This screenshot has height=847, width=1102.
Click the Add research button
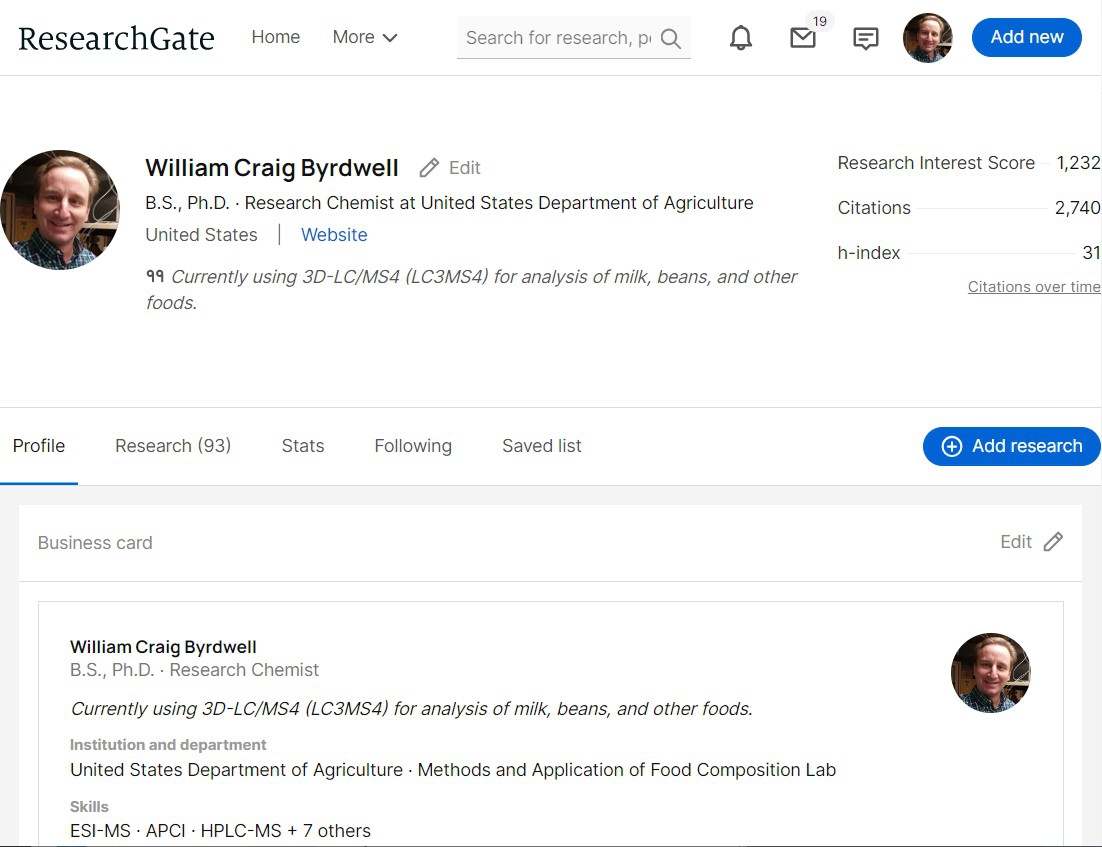point(1011,446)
